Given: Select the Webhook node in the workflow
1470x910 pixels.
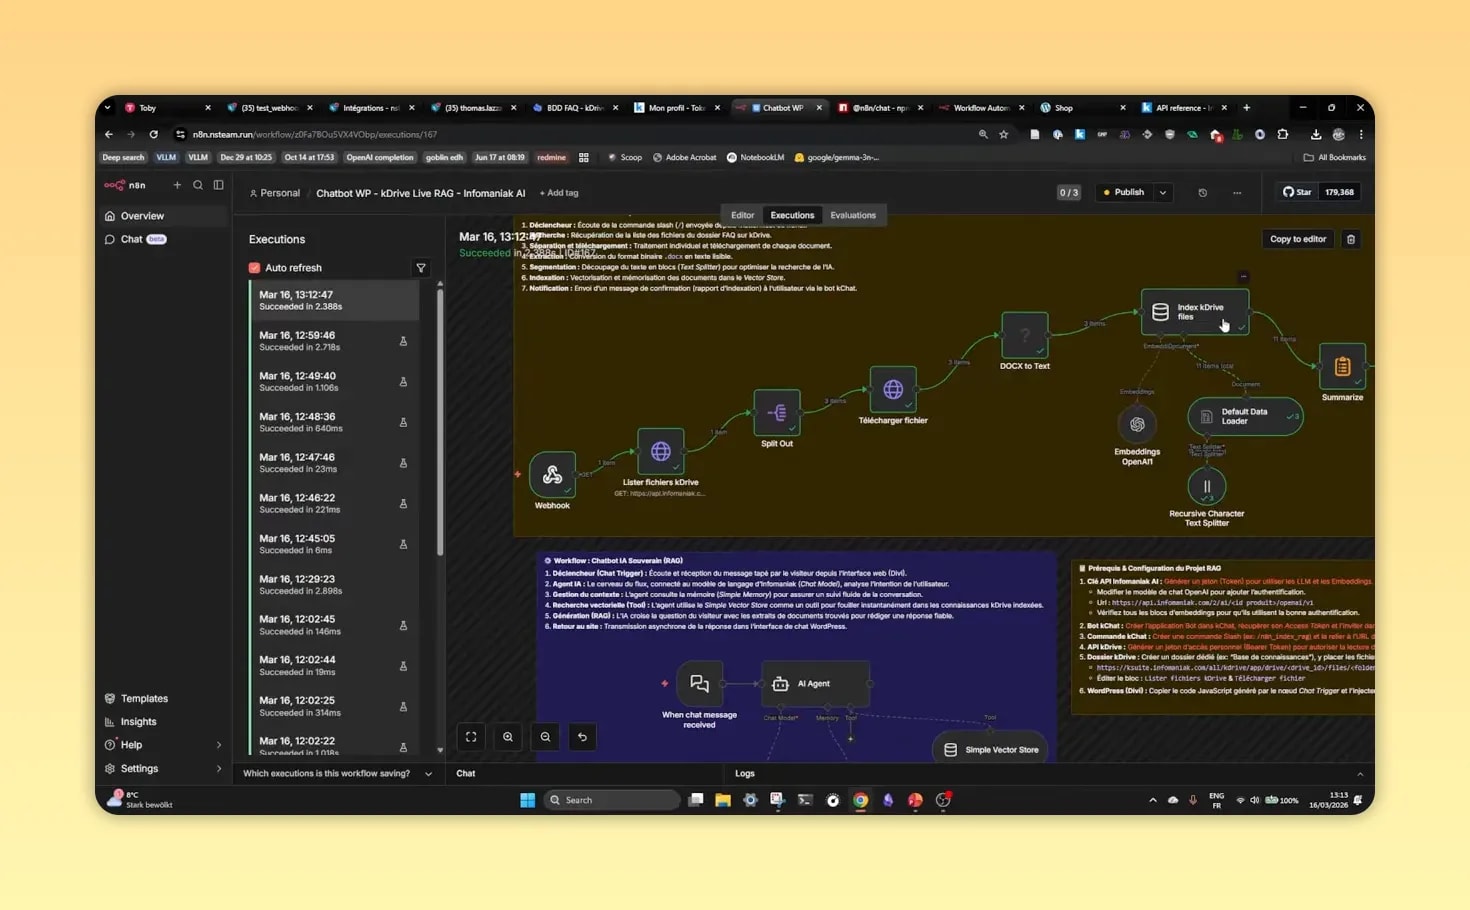Looking at the screenshot, I should [552, 476].
